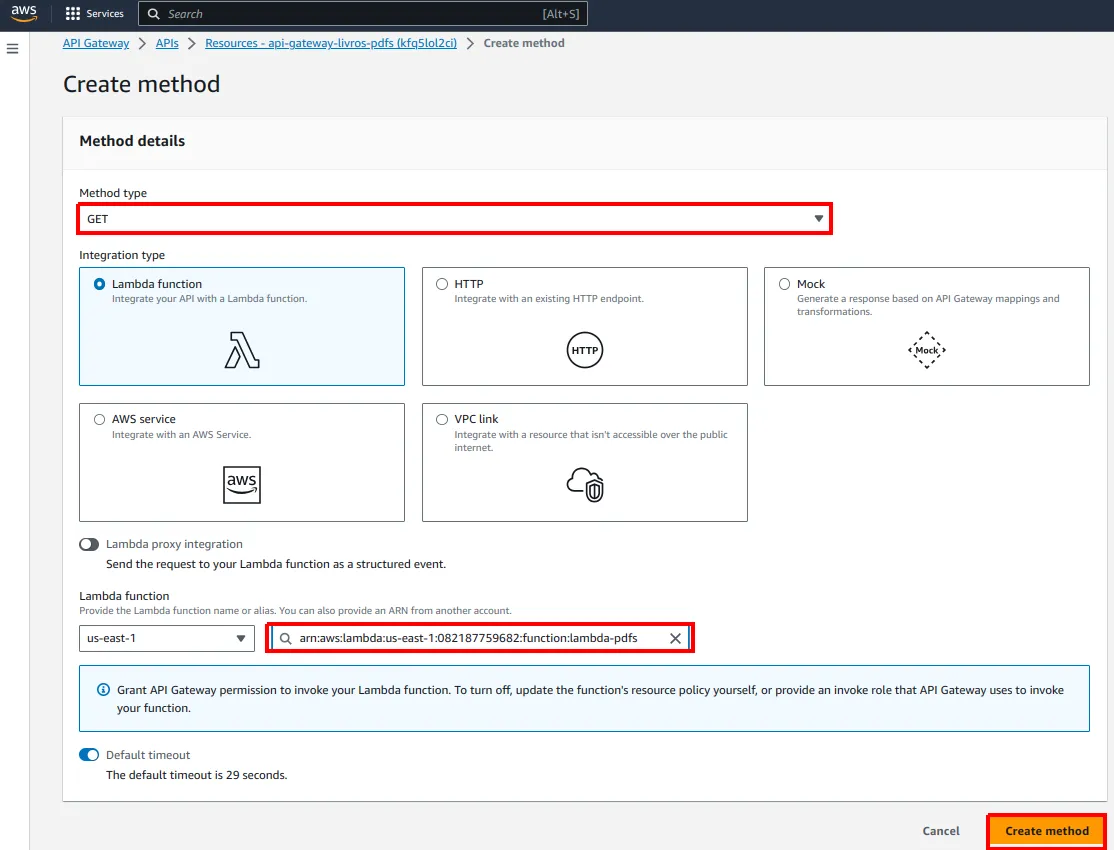Viewport: 1114px width, 850px height.
Task: Disable the Default timeout toggle
Action: tap(89, 755)
